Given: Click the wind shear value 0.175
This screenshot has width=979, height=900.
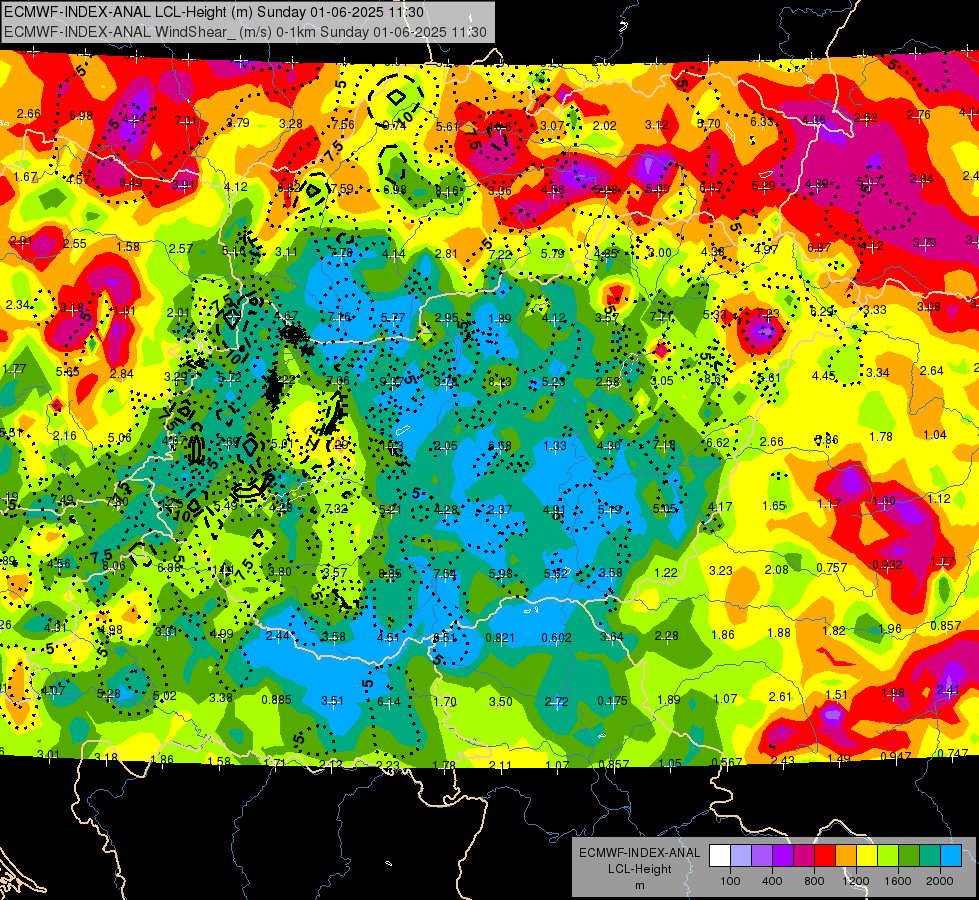Looking at the screenshot, I should pyautogui.click(x=612, y=701).
